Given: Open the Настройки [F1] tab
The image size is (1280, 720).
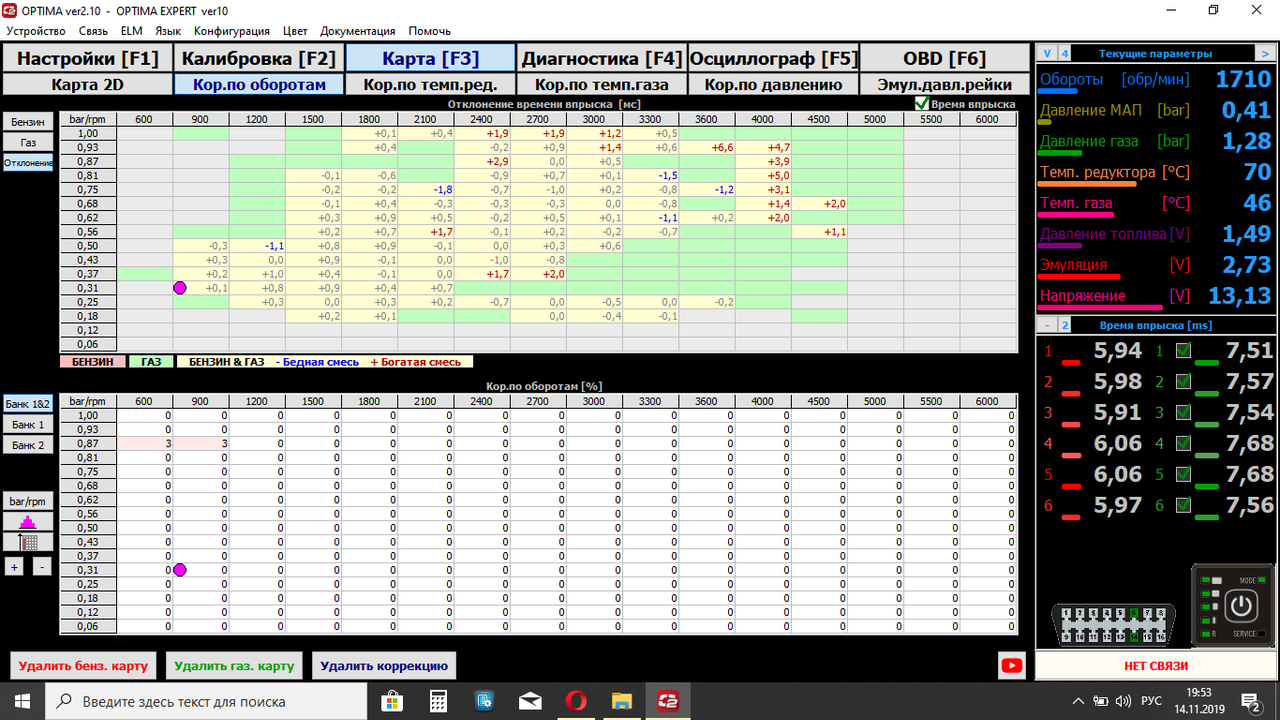Looking at the screenshot, I should point(87,58).
